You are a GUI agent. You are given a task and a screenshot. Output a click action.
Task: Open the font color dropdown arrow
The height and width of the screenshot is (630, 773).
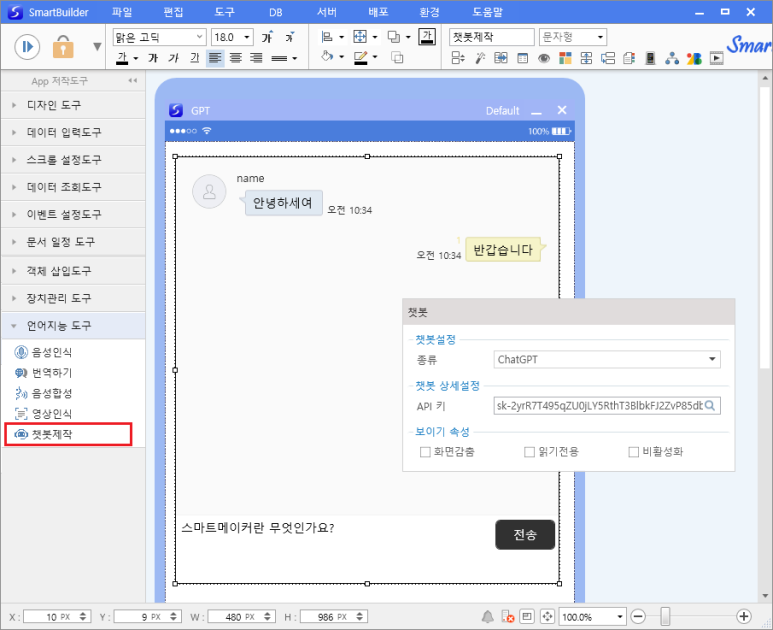tap(136, 58)
